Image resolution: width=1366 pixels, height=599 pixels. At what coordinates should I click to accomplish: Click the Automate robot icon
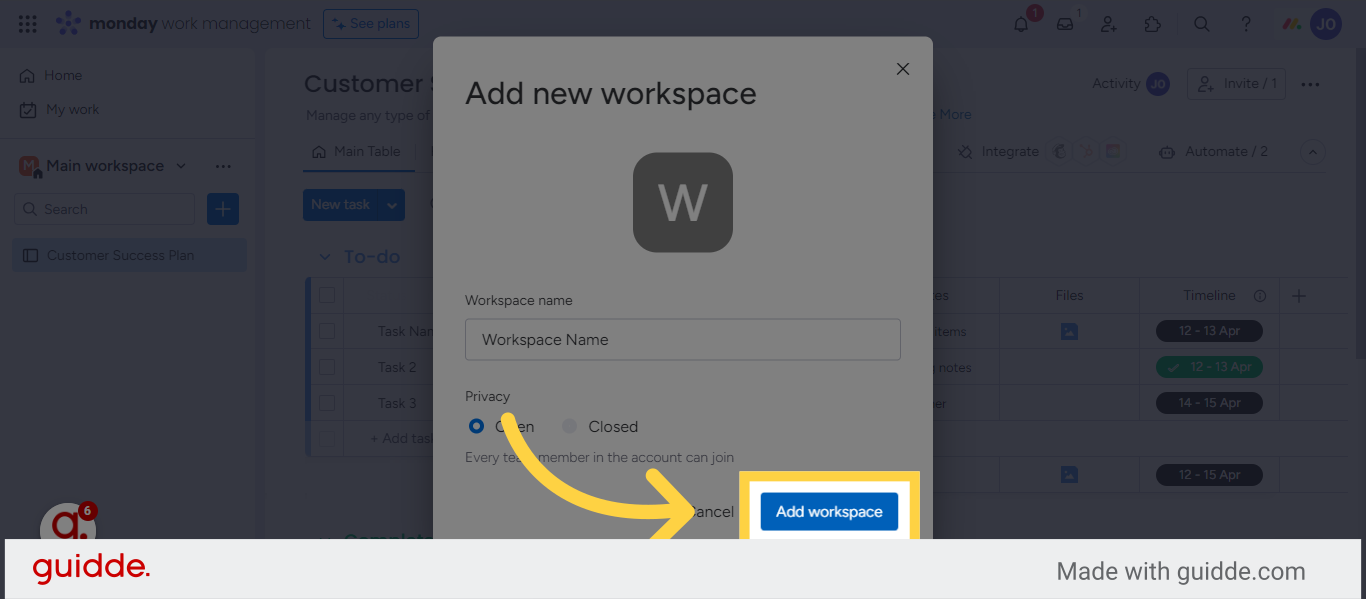tap(1166, 151)
